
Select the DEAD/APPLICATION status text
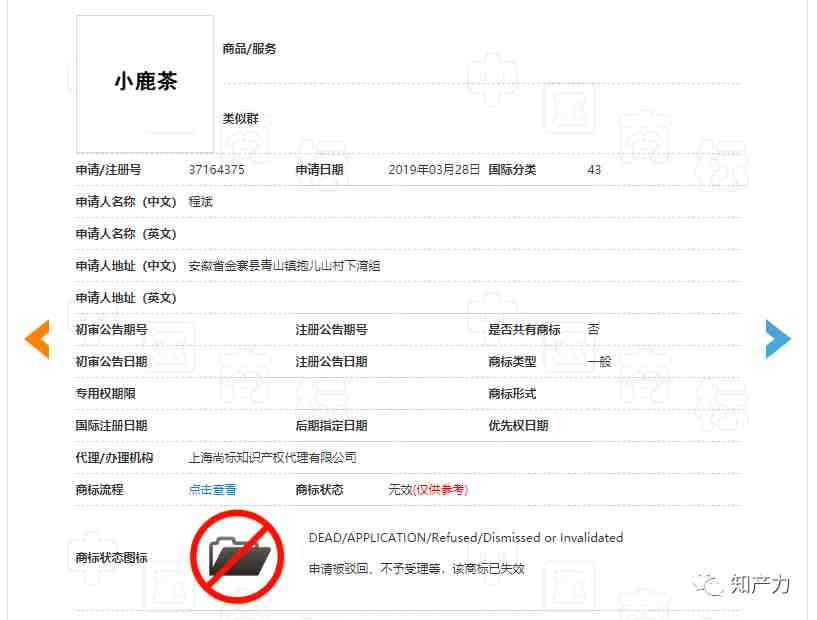point(466,538)
